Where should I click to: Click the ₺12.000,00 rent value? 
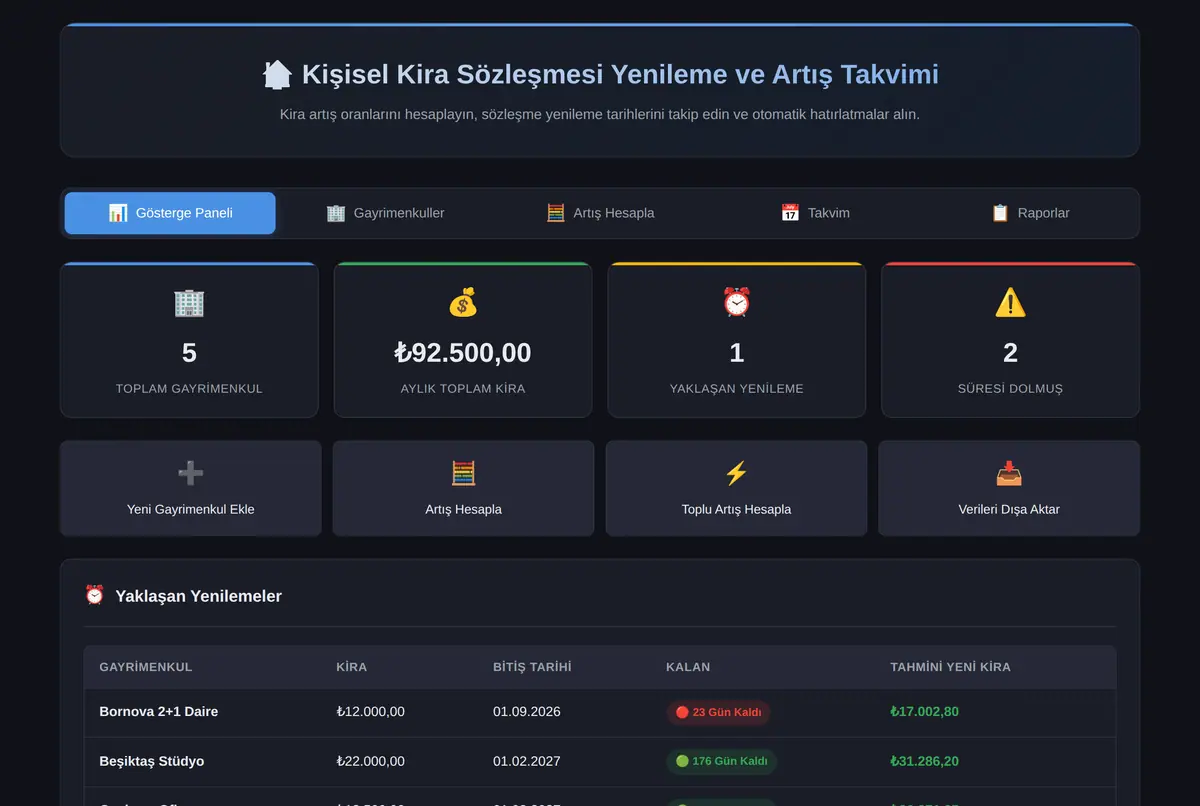(371, 712)
